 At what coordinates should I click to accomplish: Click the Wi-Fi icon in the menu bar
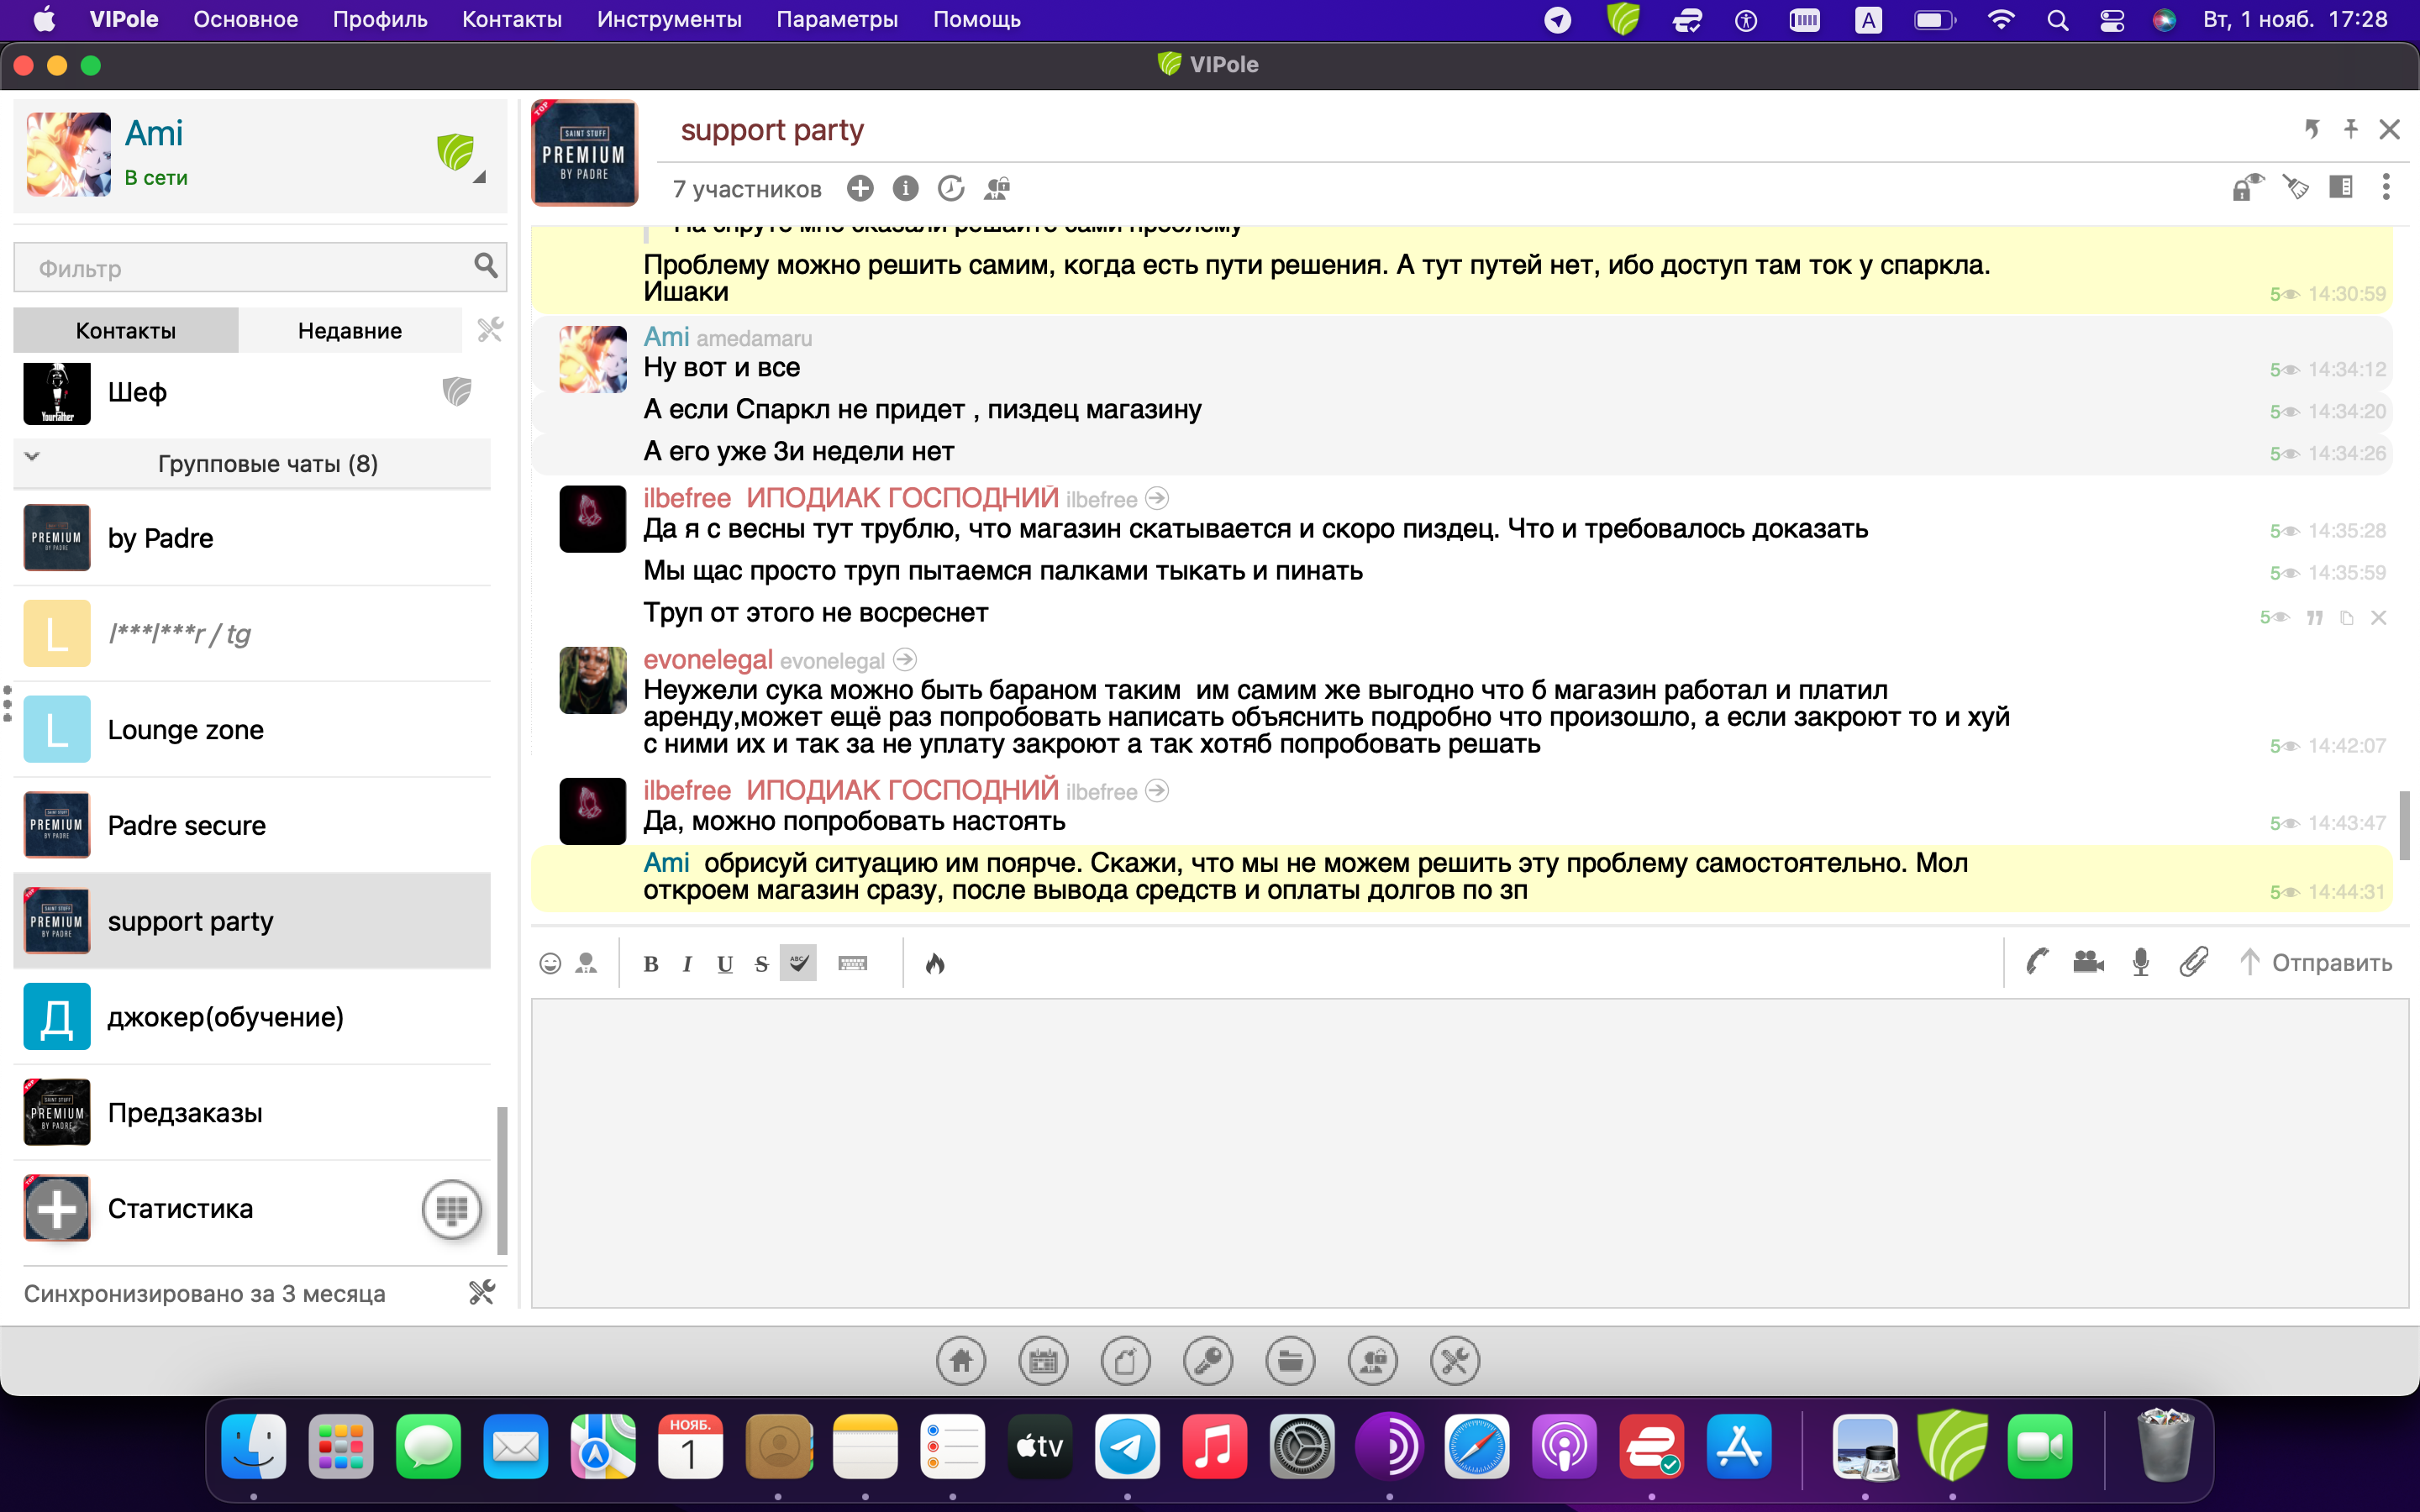tap(2000, 19)
